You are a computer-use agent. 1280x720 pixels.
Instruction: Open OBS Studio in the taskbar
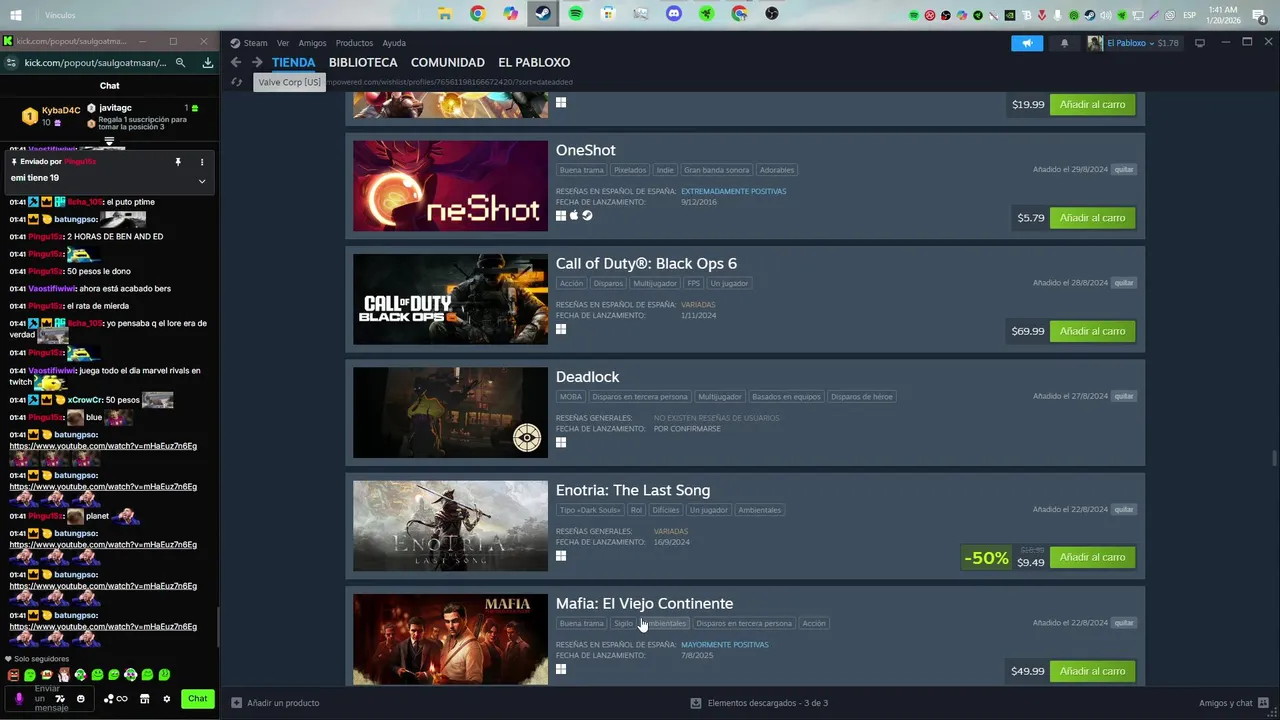click(x=771, y=14)
